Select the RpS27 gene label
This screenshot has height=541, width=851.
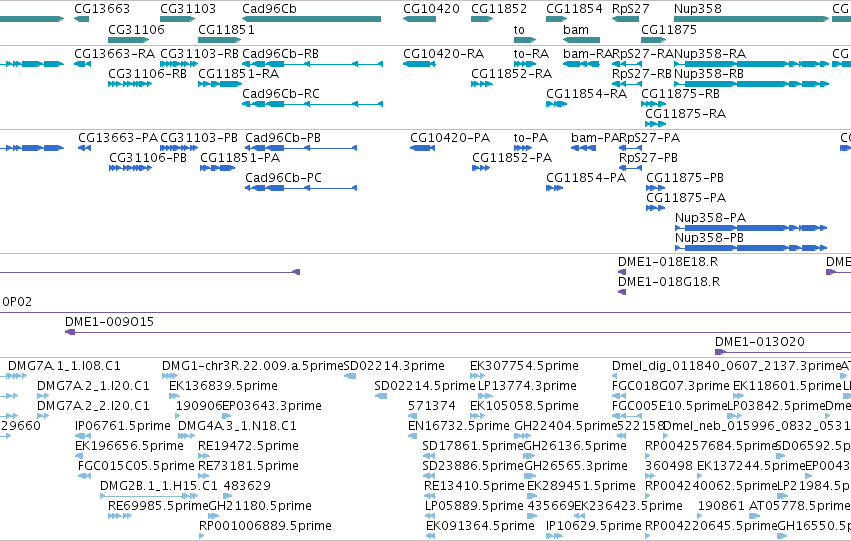tap(630, 9)
